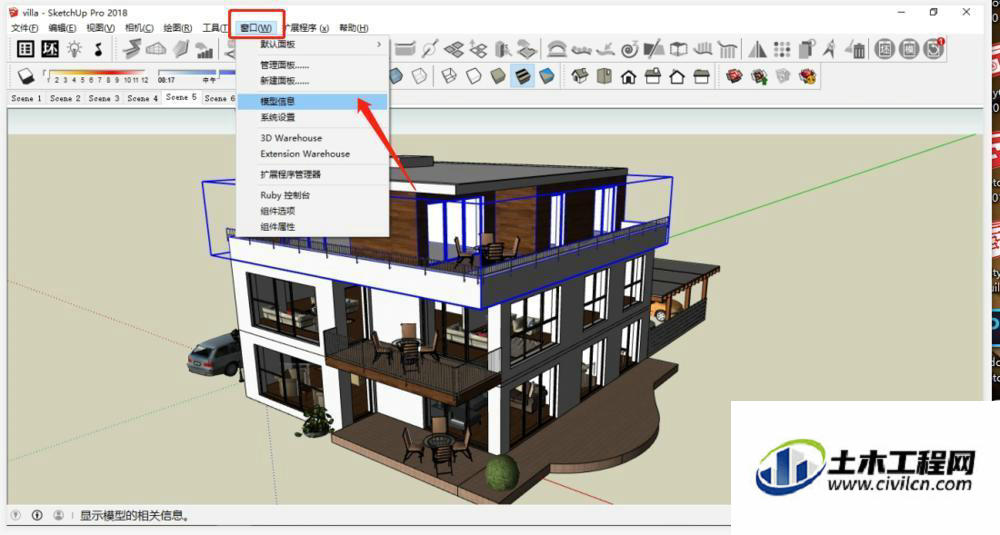The image size is (1000, 535).
Task: Click the circled info icon in status bar
Action: click(37, 515)
